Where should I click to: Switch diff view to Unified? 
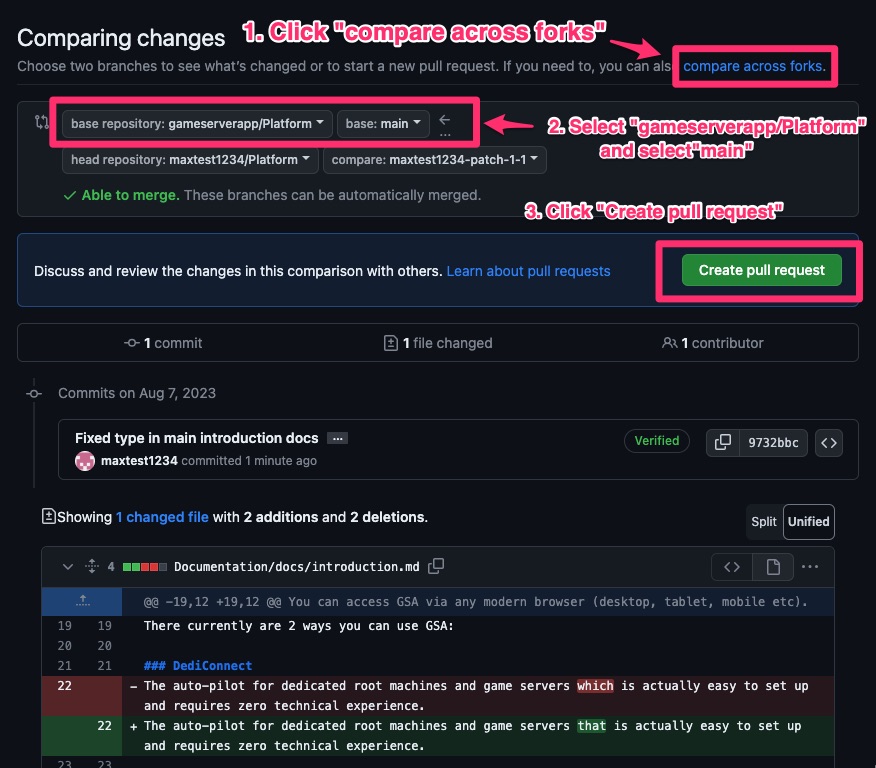tap(808, 521)
